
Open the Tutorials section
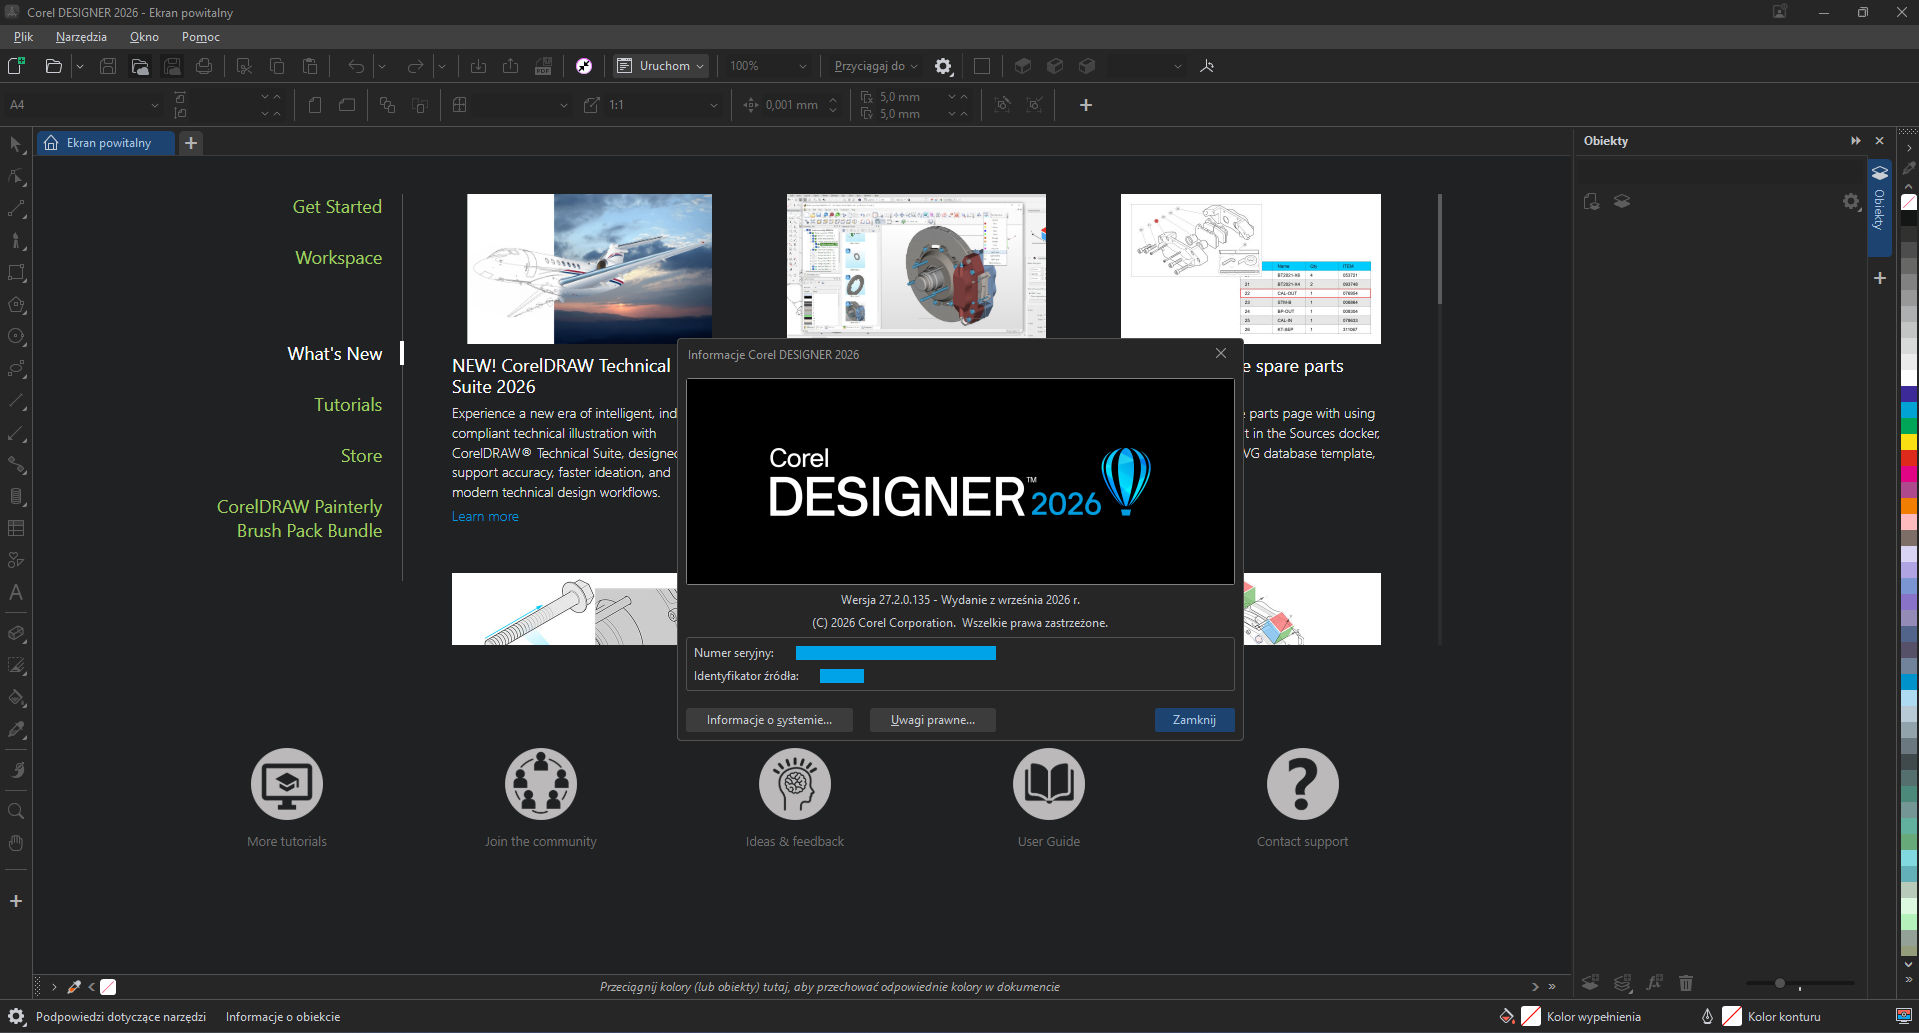click(348, 405)
